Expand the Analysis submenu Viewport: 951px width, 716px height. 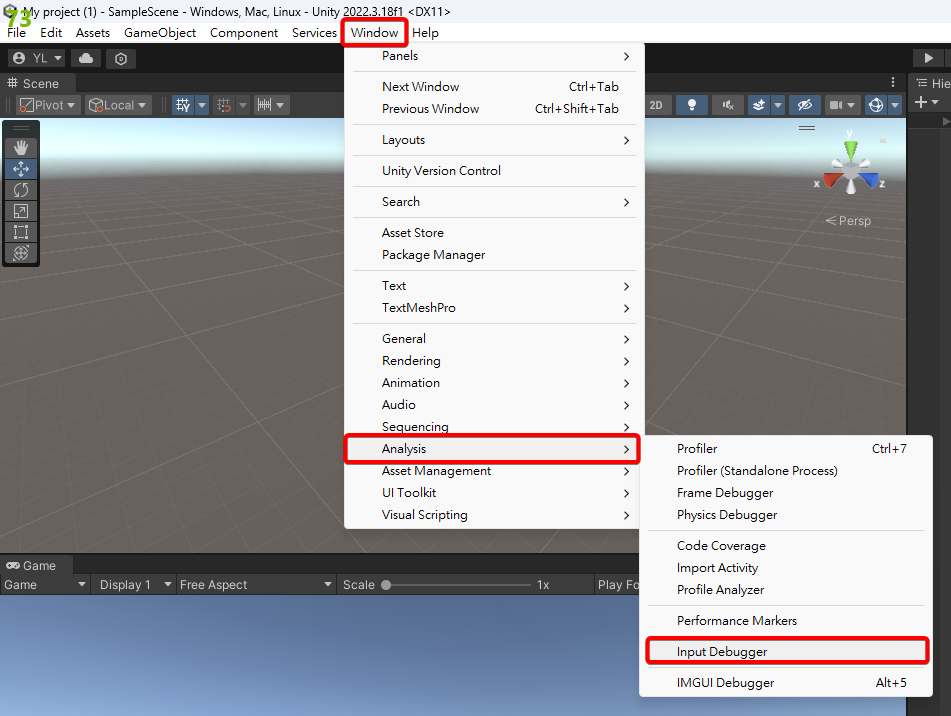tap(492, 449)
